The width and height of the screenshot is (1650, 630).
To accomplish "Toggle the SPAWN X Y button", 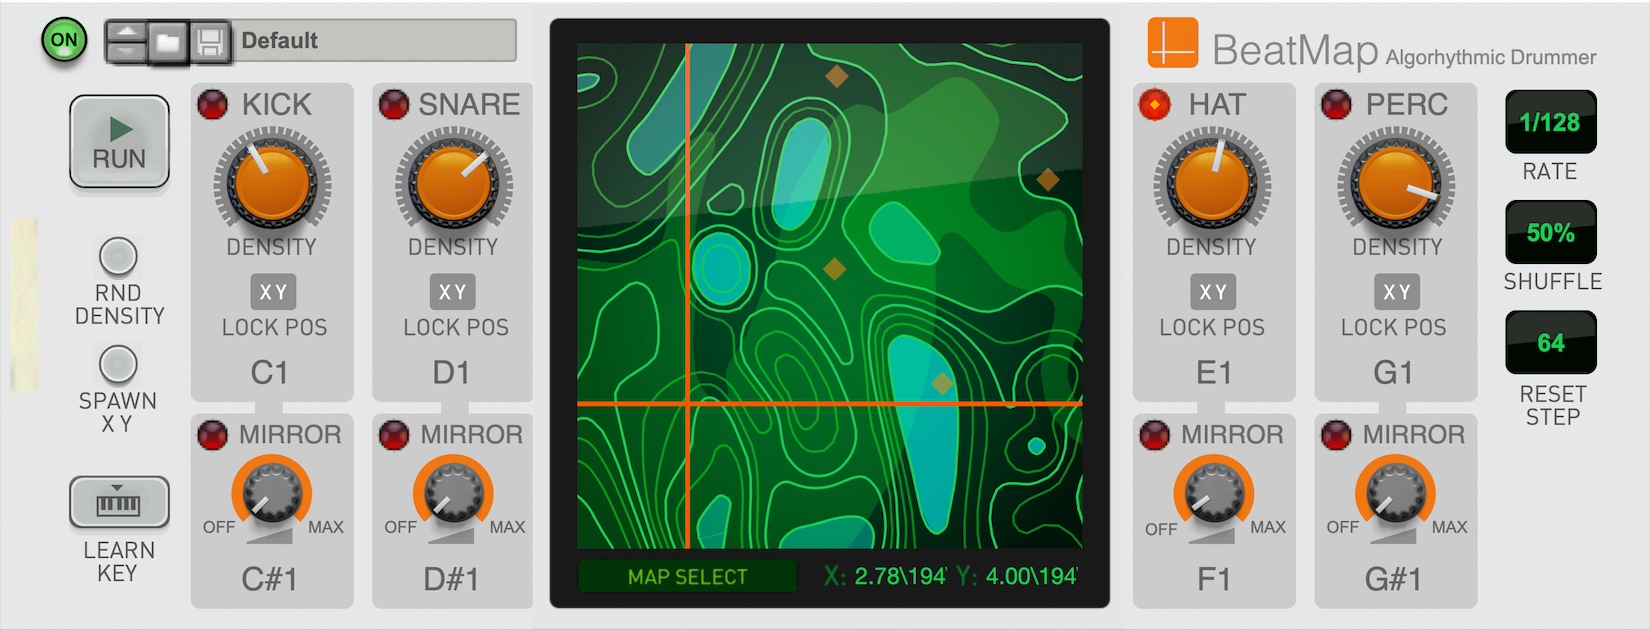I will (x=118, y=364).
